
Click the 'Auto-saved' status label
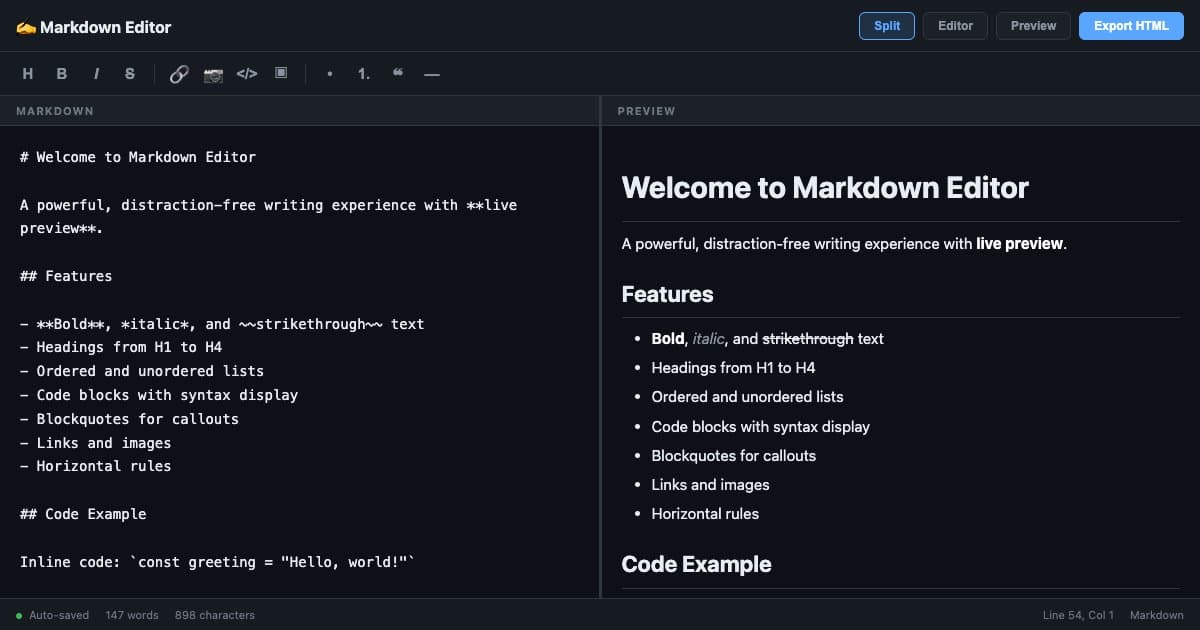pyautogui.click(x=59, y=615)
